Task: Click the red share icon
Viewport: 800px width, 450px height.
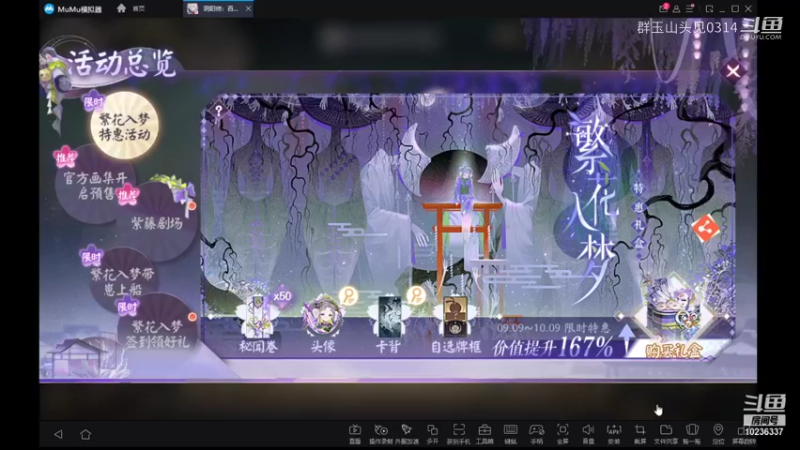Action: coord(706,229)
